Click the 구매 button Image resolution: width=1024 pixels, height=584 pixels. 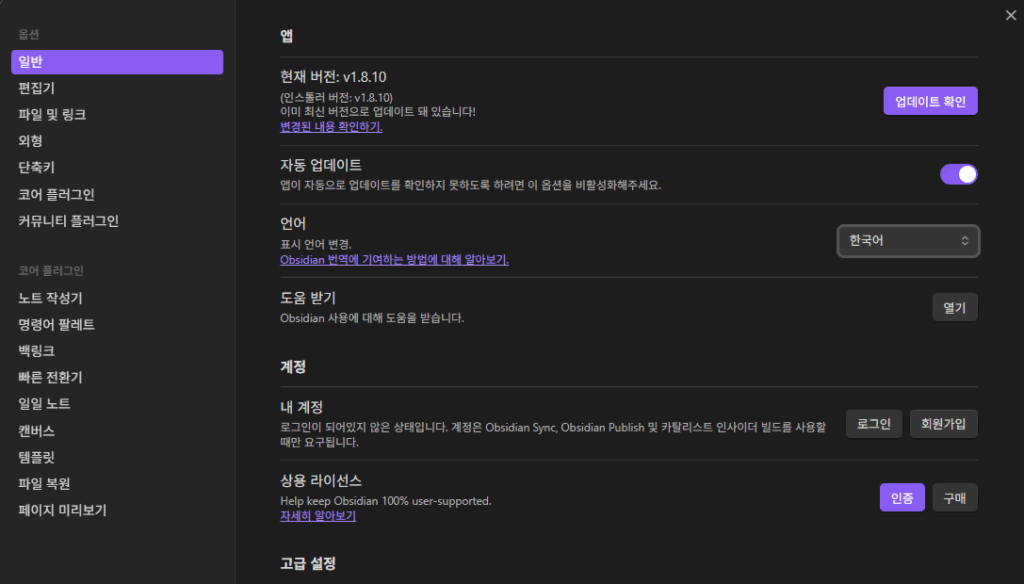954,498
